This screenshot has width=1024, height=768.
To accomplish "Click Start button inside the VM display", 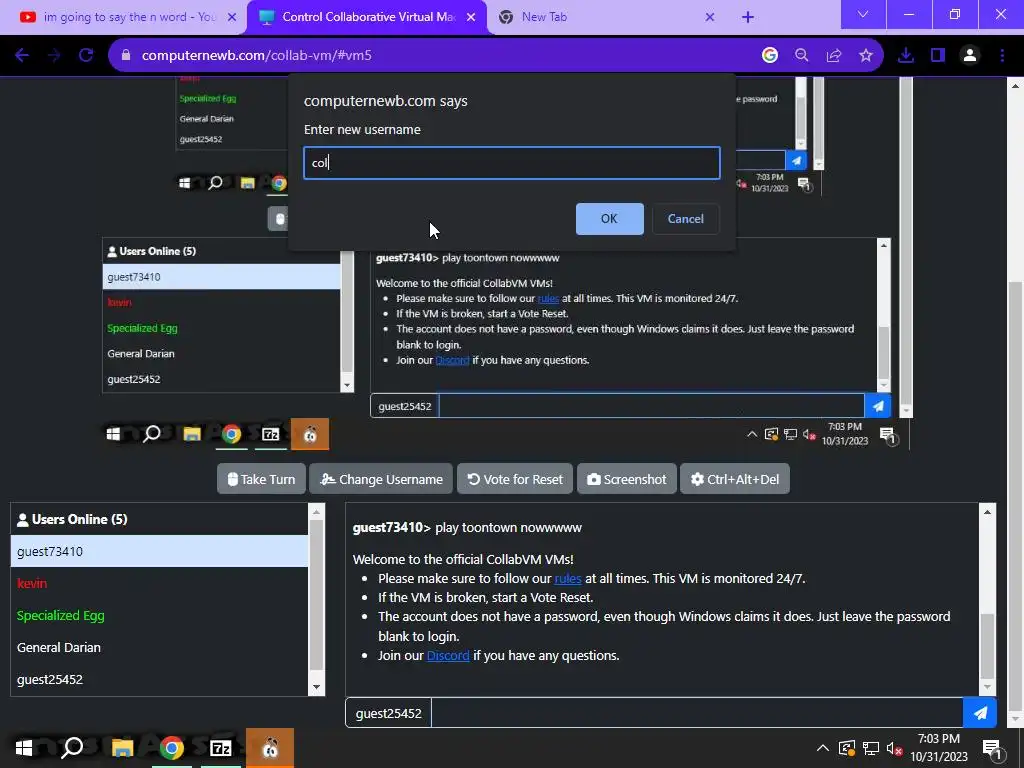I will click(x=113, y=434).
